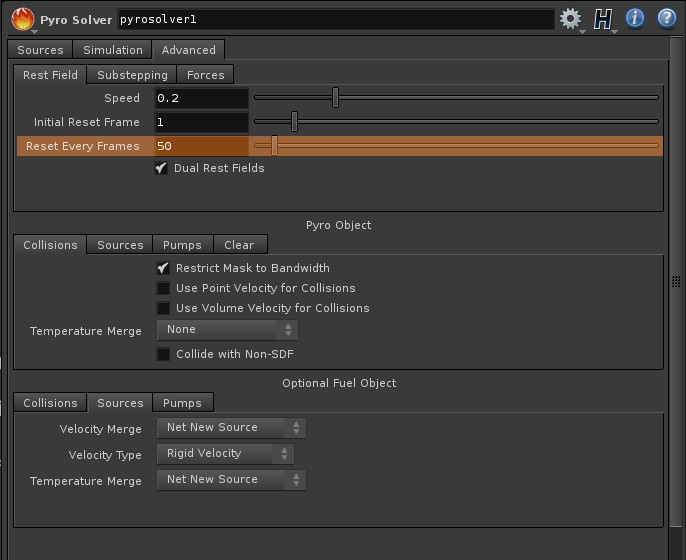Image resolution: width=686 pixels, height=560 pixels.
Task: Open the Pyro Object Clear tab
Action: [x=239, y=245]
